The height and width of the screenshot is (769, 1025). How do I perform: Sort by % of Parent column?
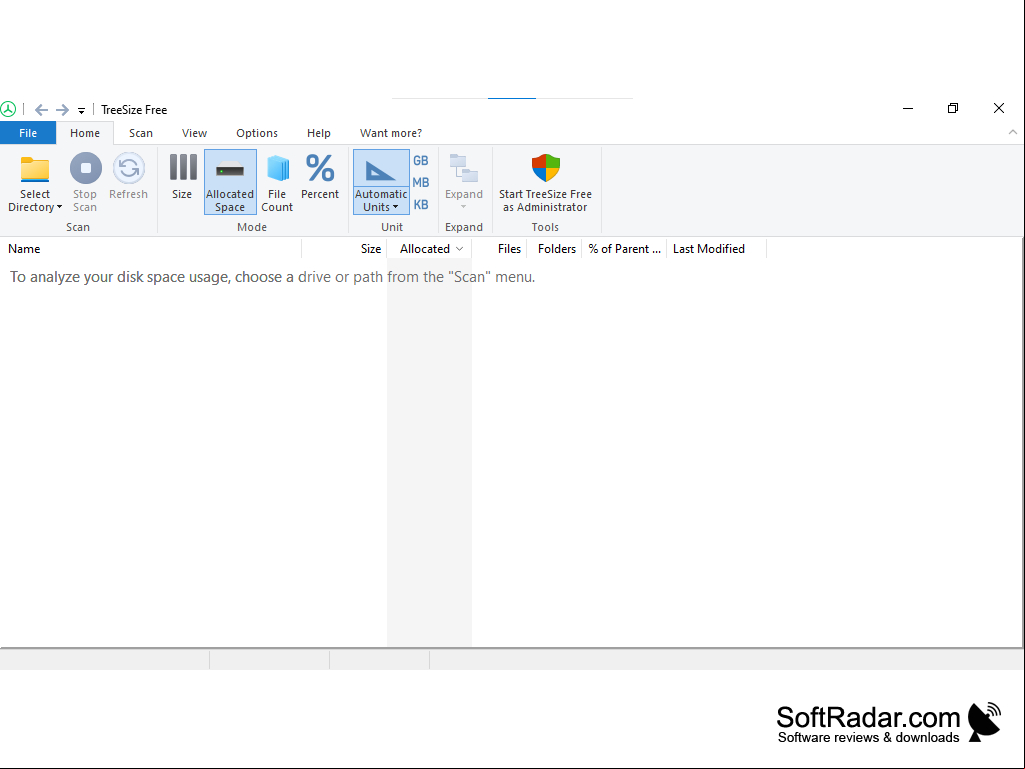point(624,249)
